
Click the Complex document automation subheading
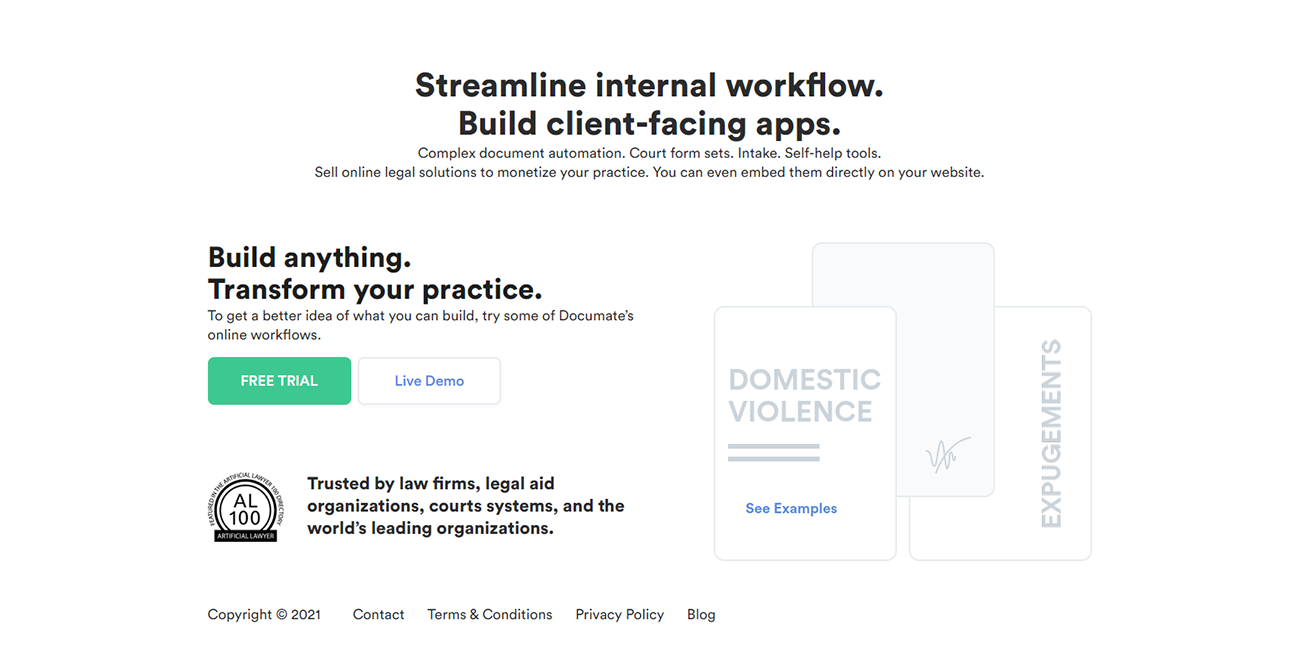649,153
